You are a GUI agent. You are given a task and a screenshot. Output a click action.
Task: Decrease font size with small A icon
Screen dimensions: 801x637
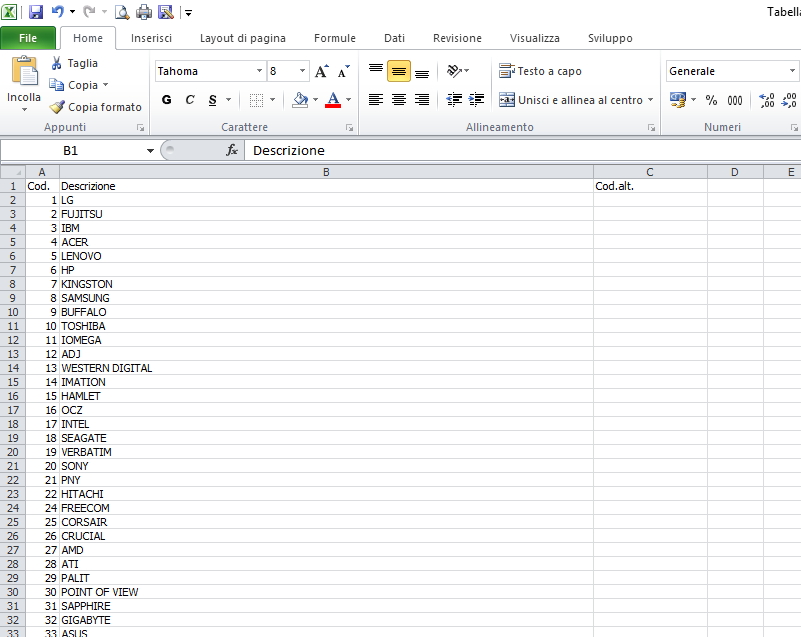tap(344, 71)
